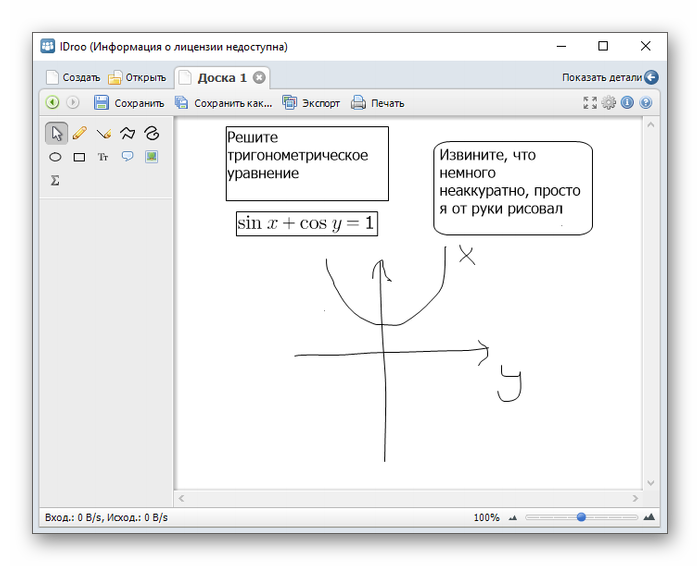
Task: Select the rectangle shape tool
Action: pos(79,157)
